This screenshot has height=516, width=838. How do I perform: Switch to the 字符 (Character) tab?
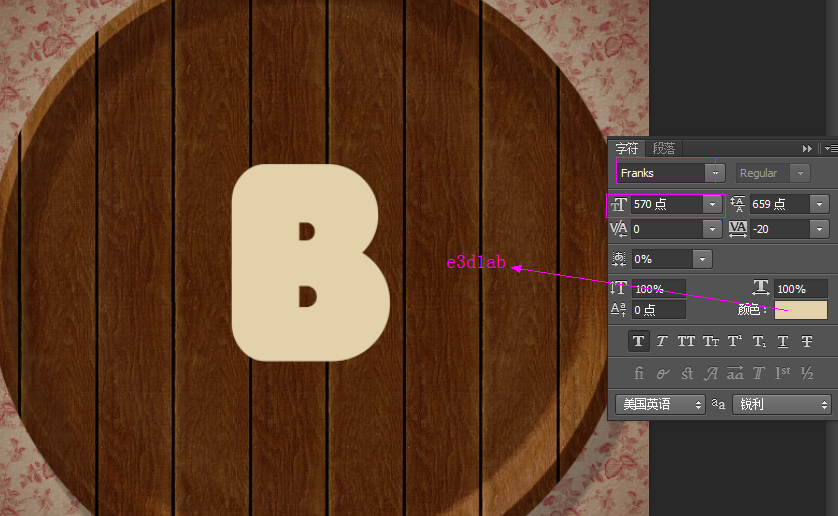[626, 148]
